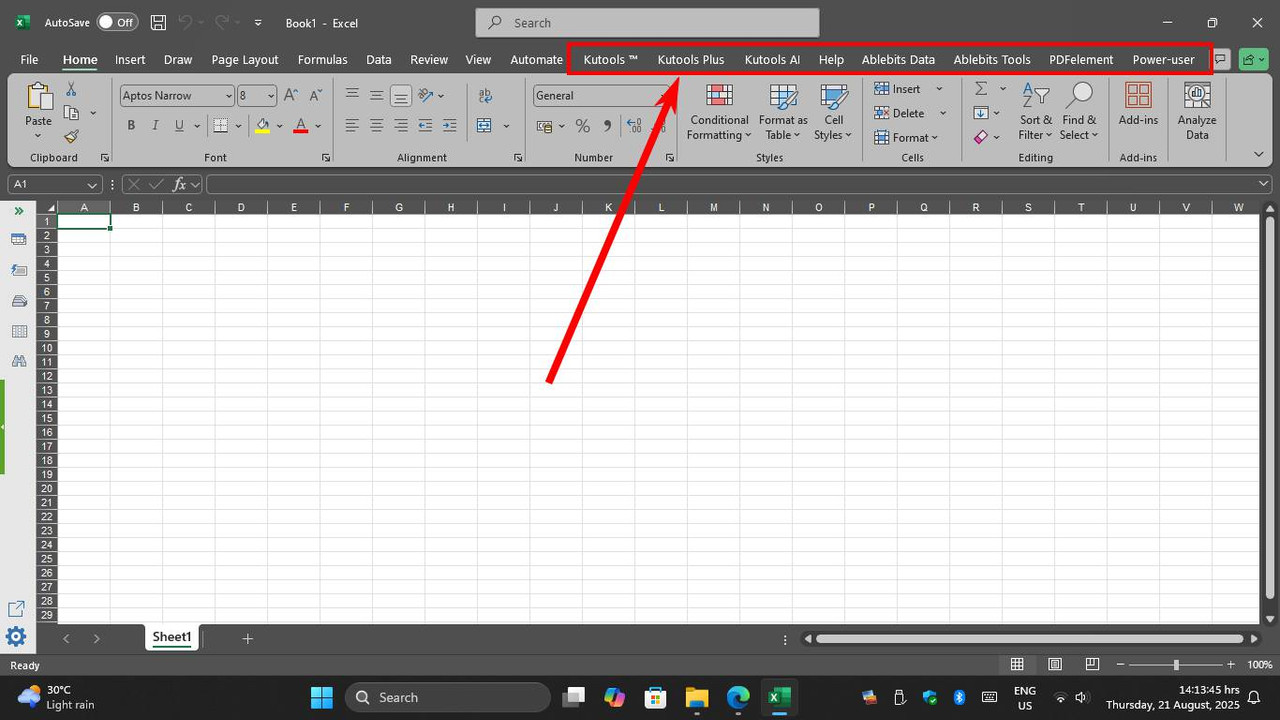
Task: Apply the yellow Fill Color swatch
Action: coord(262,126)
